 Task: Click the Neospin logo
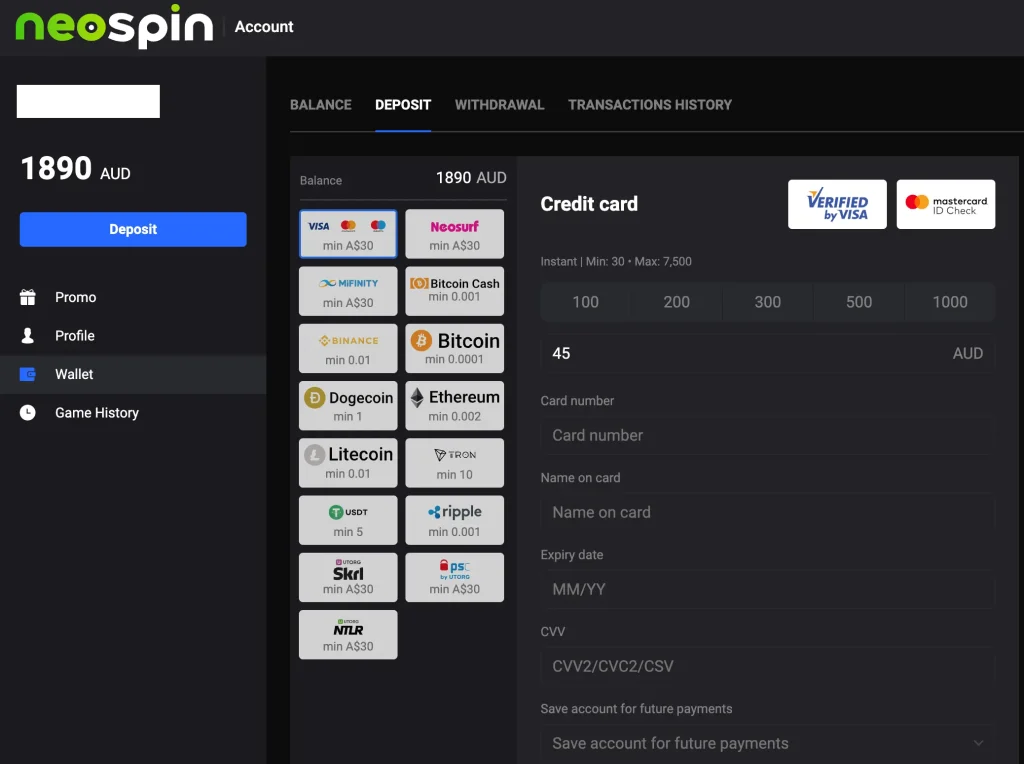coord(114,27)
